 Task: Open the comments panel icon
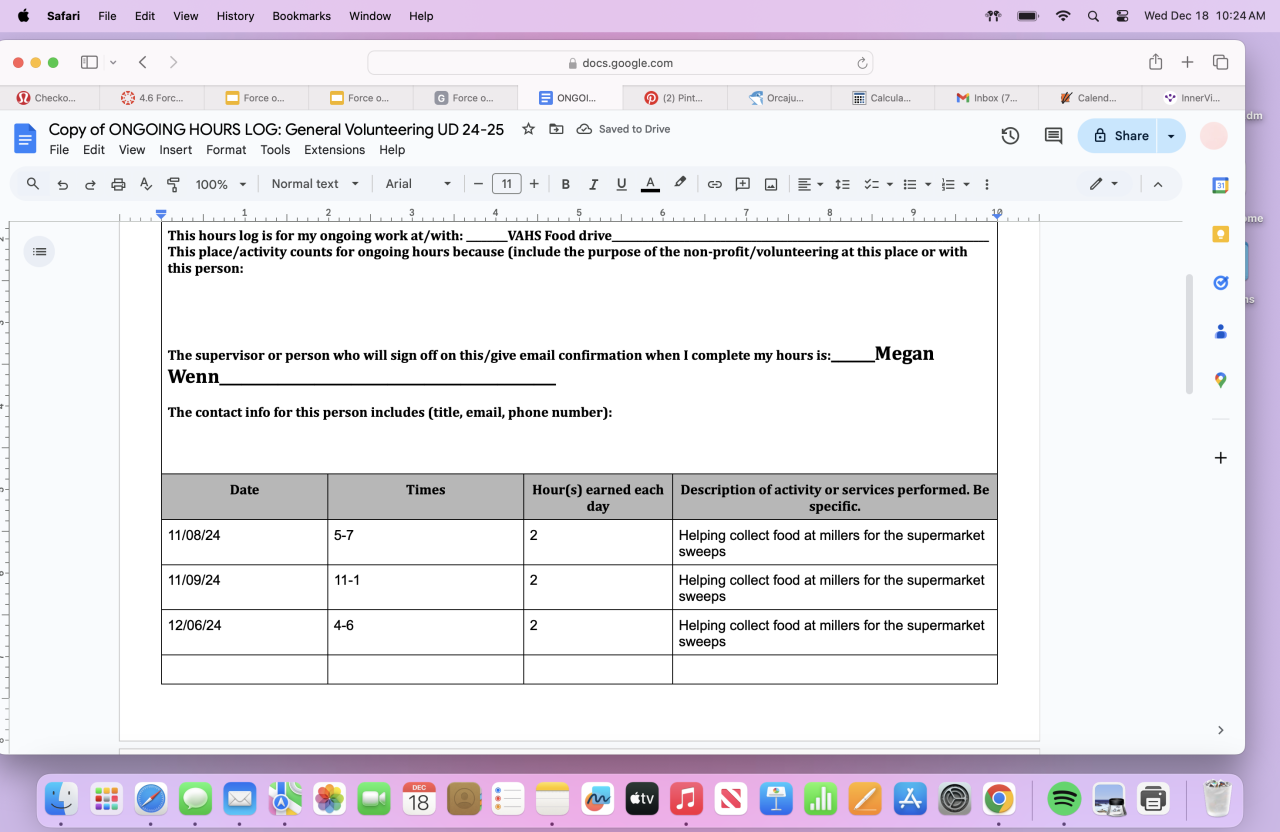[x=1053, y=136]
